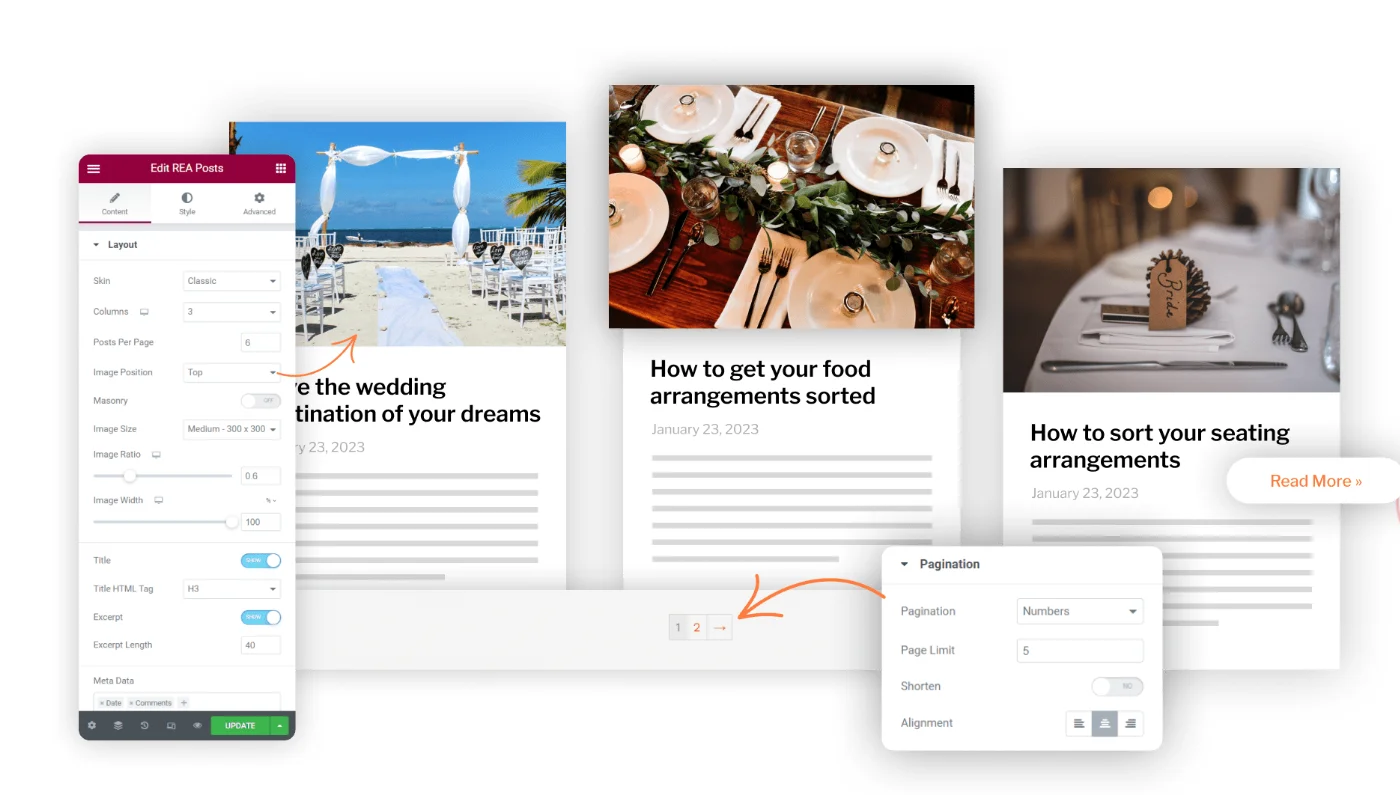
Task: Set pagination alignment to right
Action: pos(1130,723)
